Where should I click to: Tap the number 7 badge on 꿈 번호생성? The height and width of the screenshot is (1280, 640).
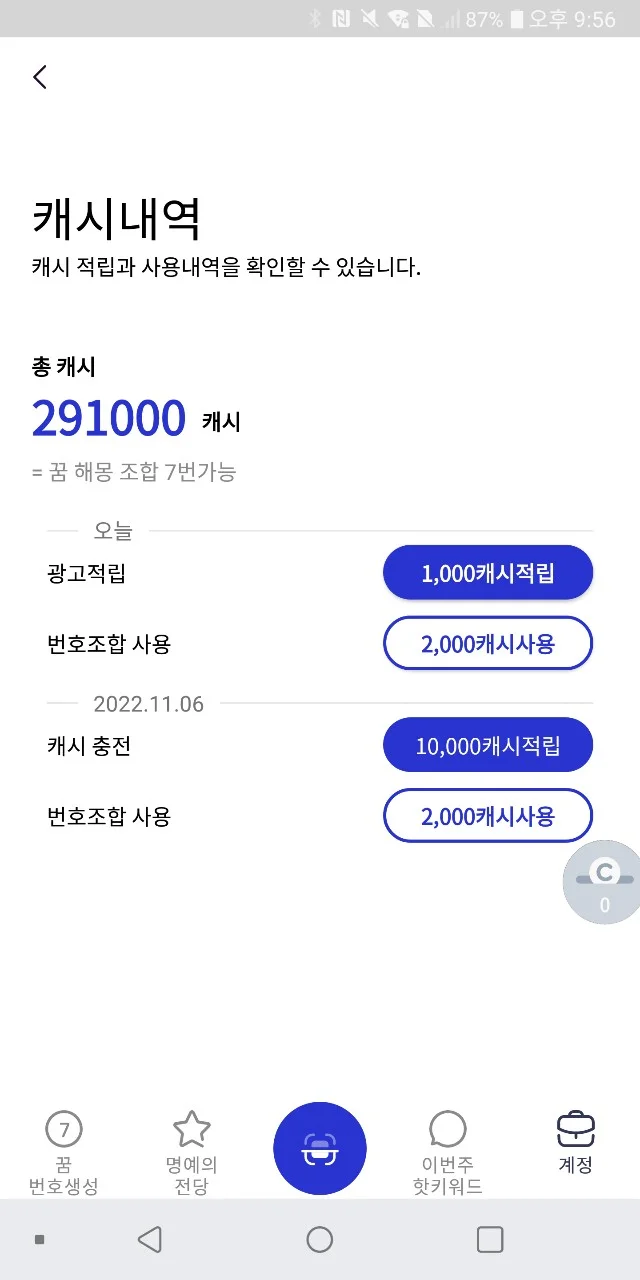tap(64, 1128)
